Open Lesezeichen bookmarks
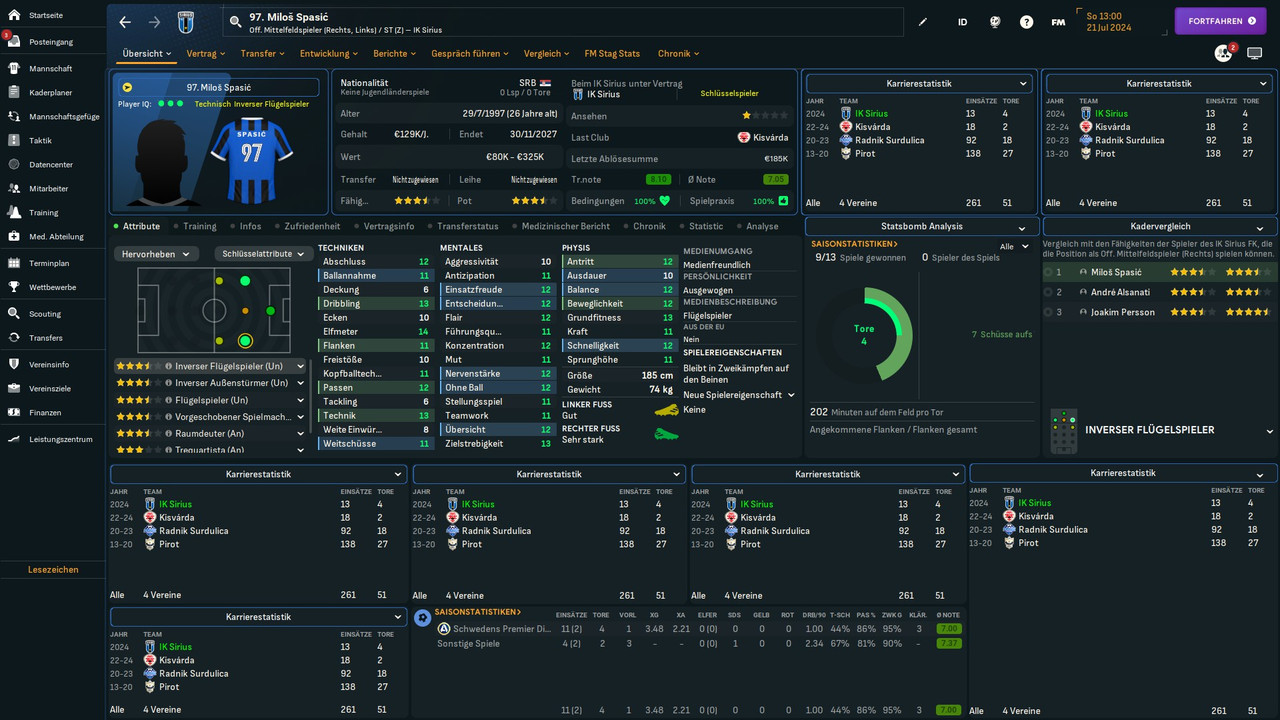 coord(53,570)
